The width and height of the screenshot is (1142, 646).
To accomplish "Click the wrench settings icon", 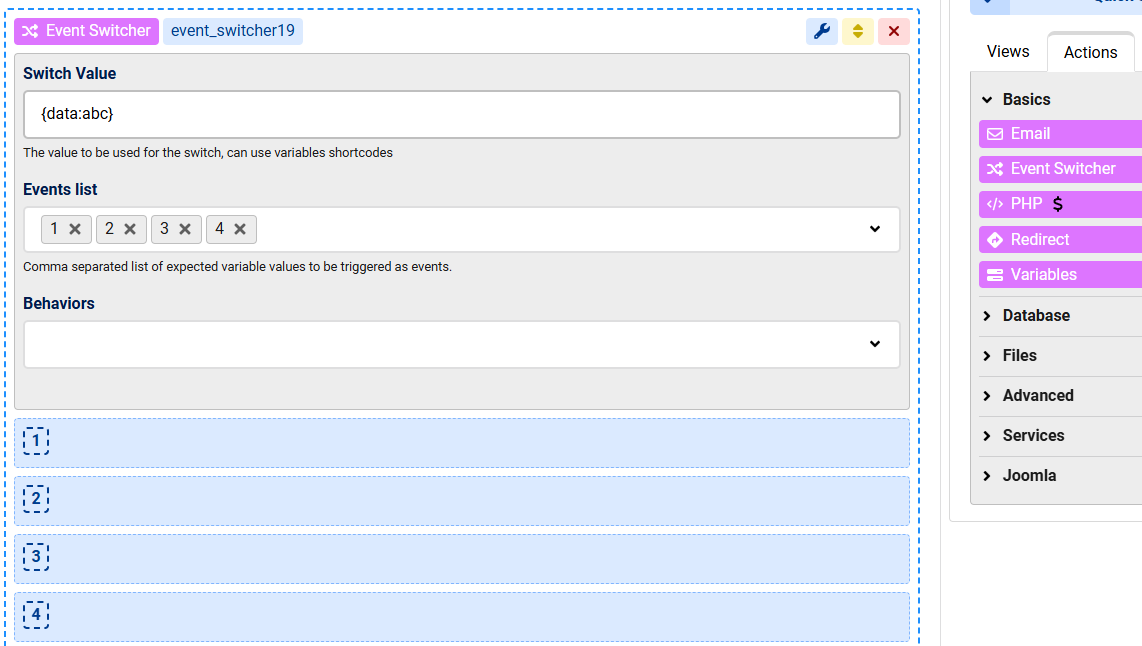I will coord(822,31).
